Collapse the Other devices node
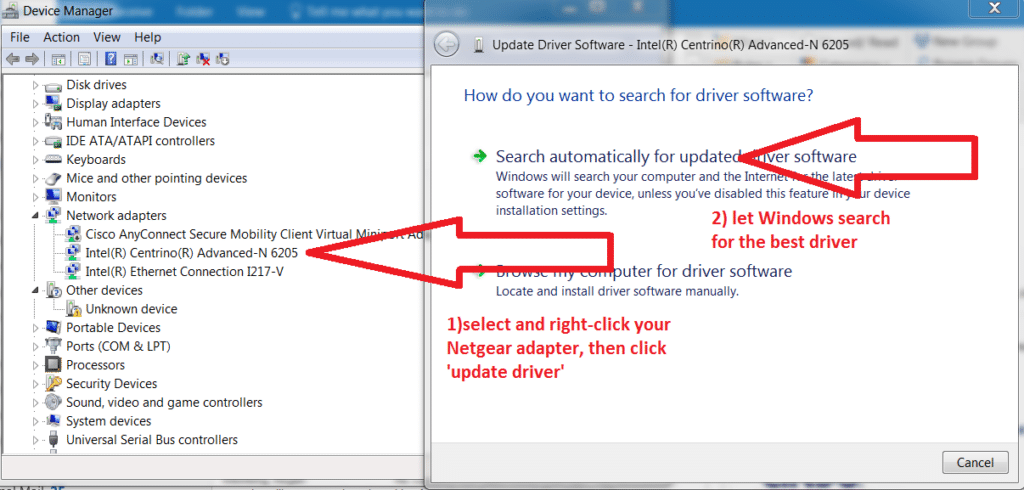1024x490 pixels. [36, 290]
